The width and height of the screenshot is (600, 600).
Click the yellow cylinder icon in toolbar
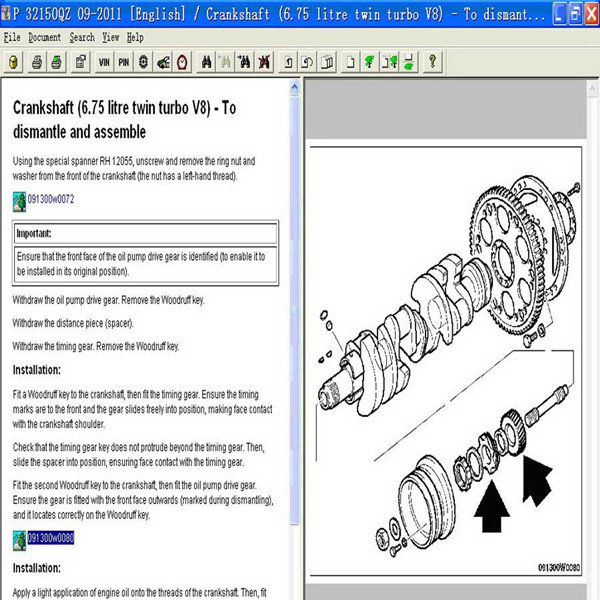point(12,62)
